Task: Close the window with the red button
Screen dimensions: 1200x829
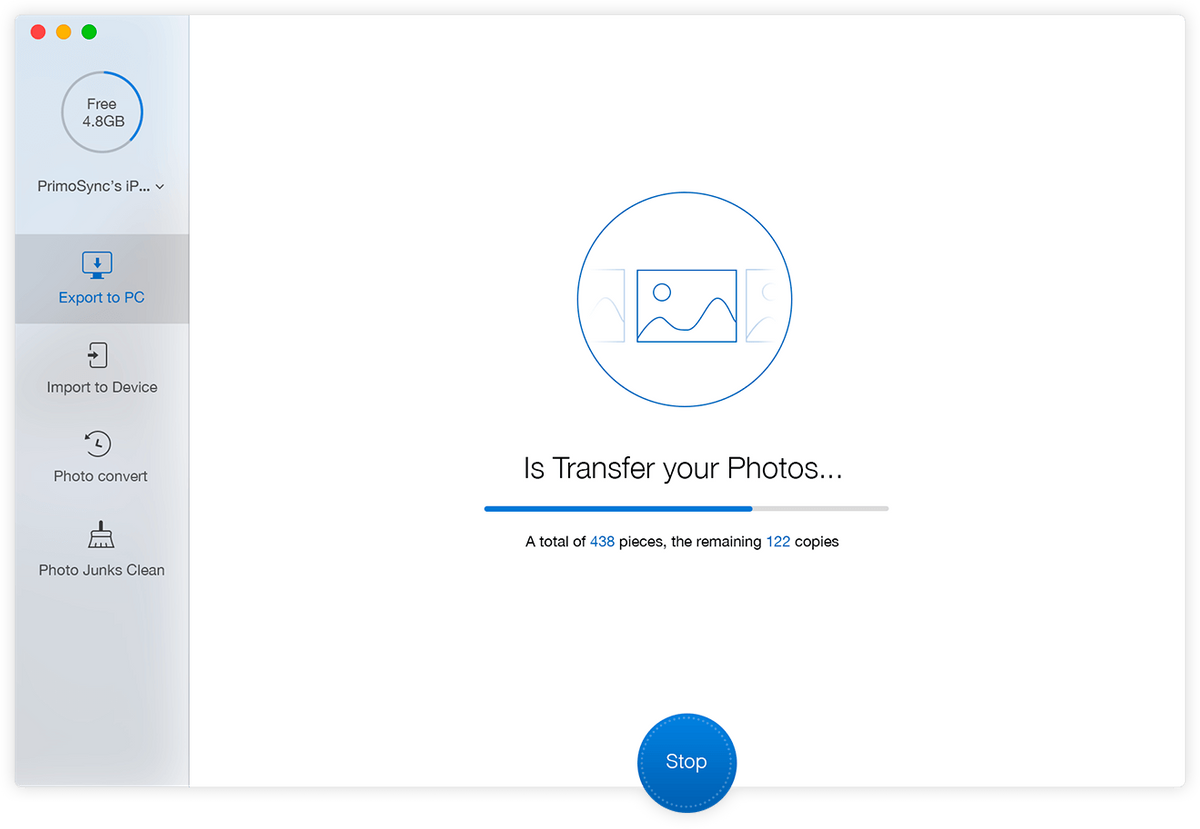Action: click(38, 32)
